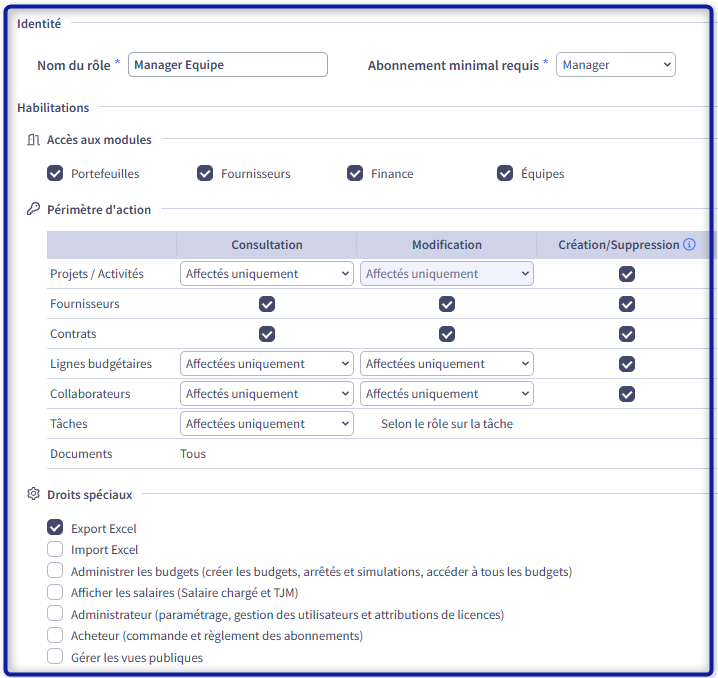This screenshot has width=718, height=678.
Task: Click the Projets / Activités row label
Action: pos(97,274)
